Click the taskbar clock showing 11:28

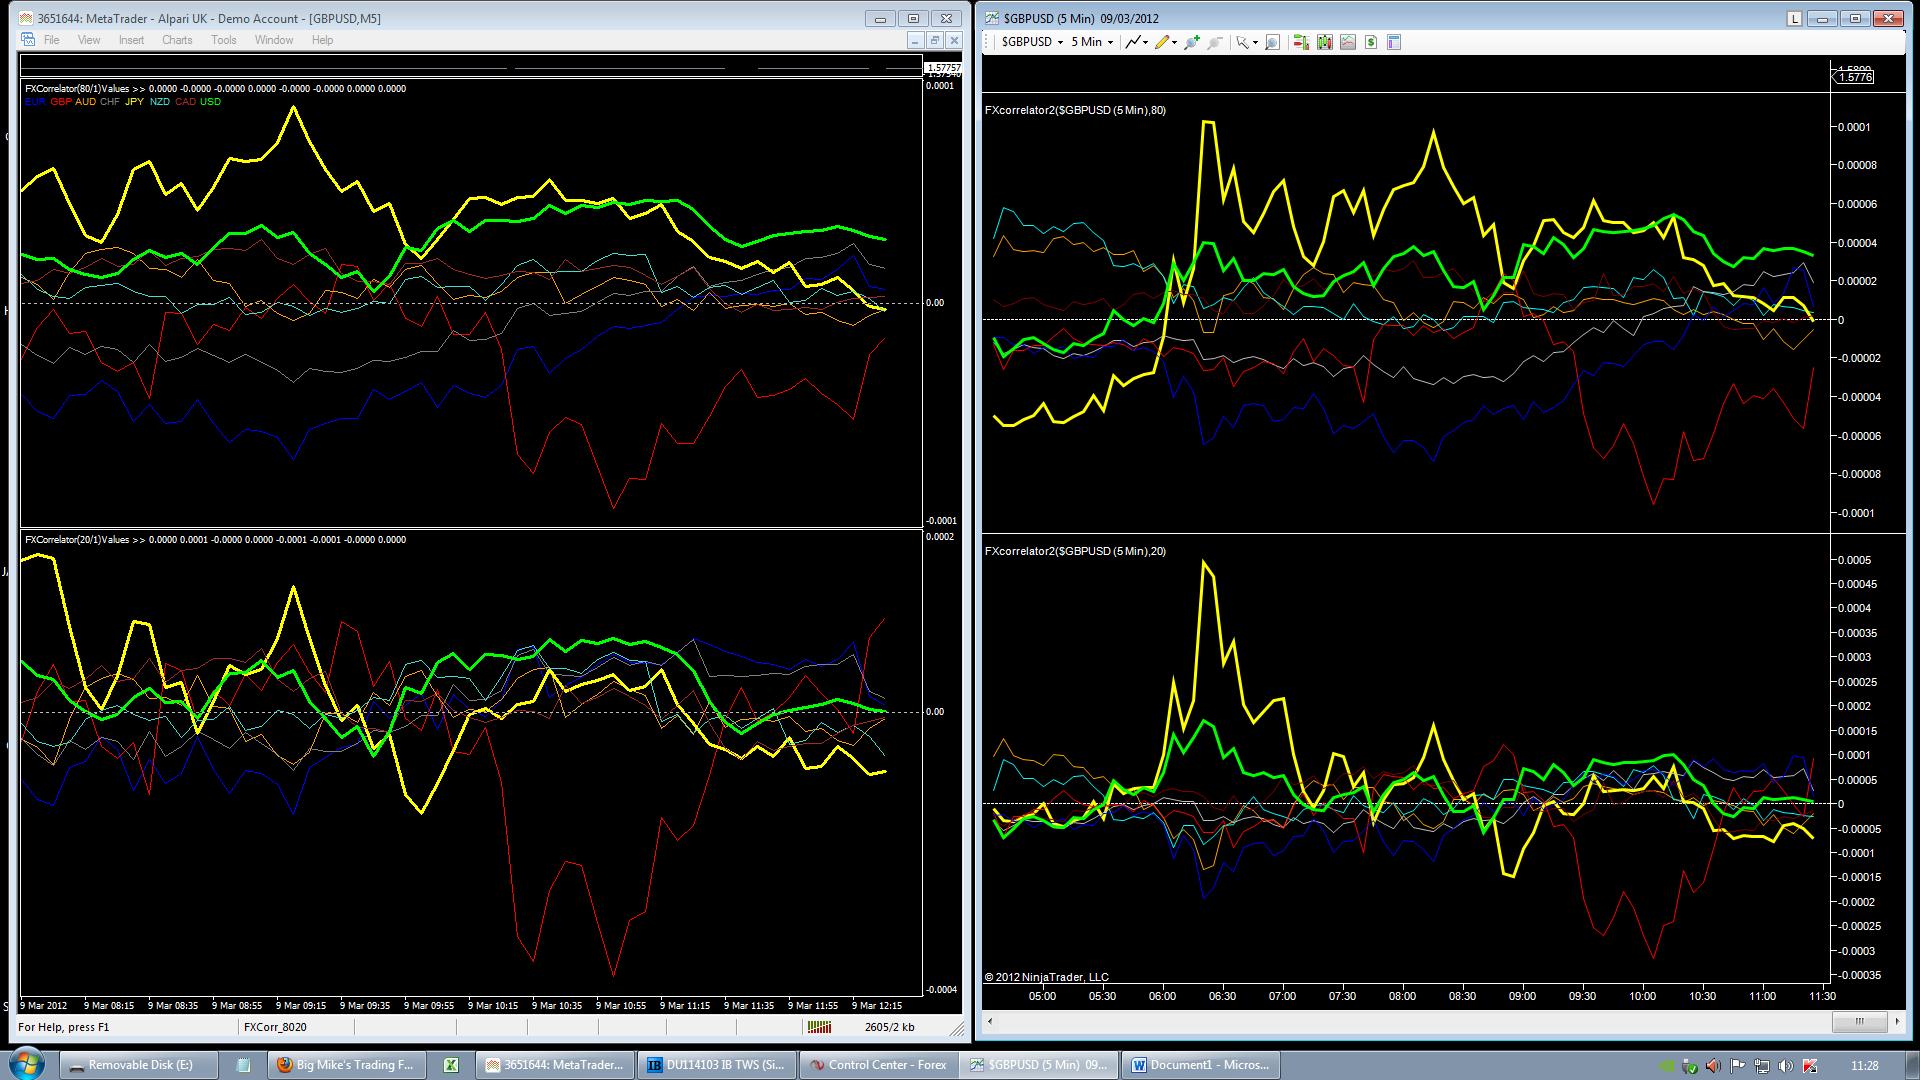1865,1066
